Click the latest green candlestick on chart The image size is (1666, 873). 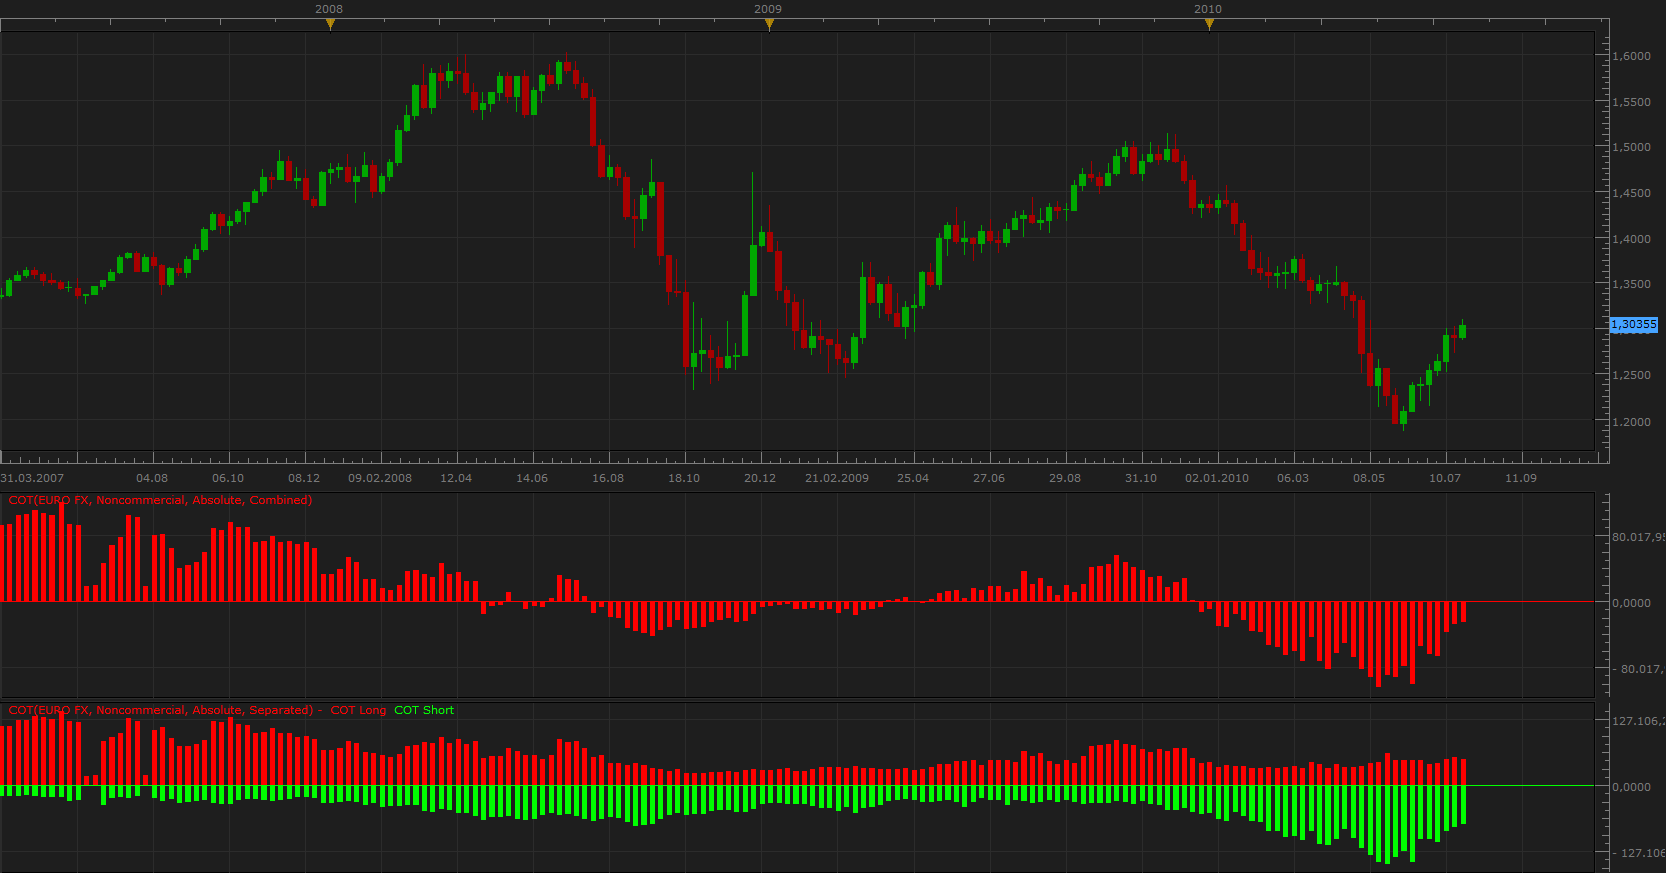click(x=1463, y=330)
